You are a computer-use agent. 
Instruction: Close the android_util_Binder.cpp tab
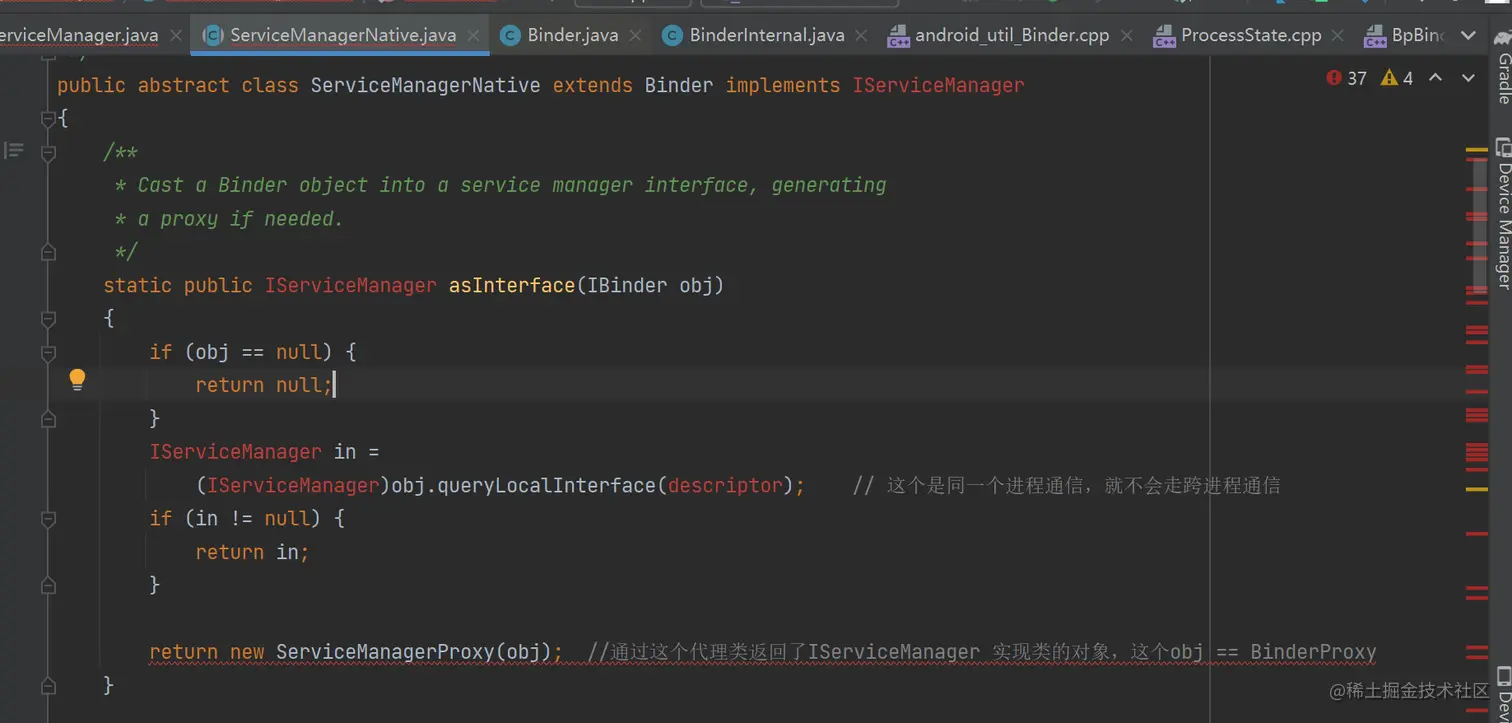coord(1127,35)
